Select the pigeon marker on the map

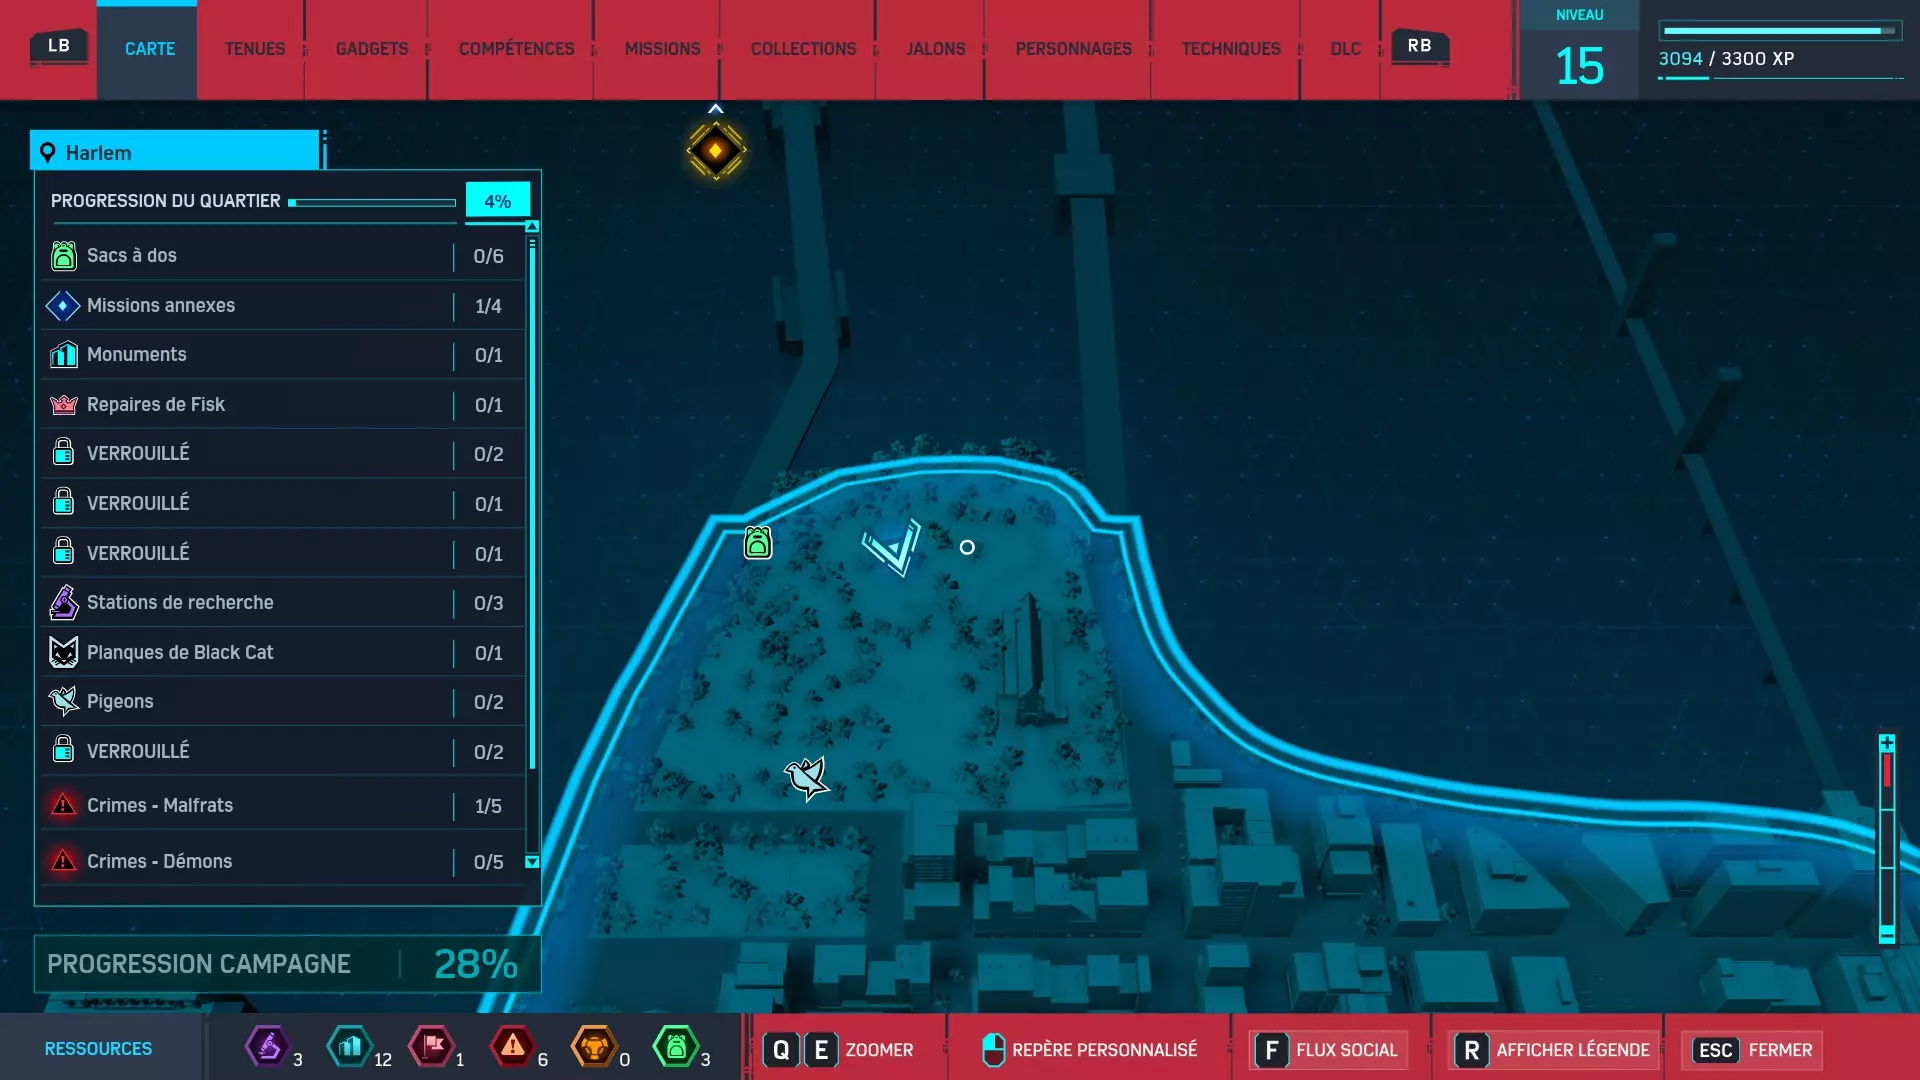(x=806, y=778)
